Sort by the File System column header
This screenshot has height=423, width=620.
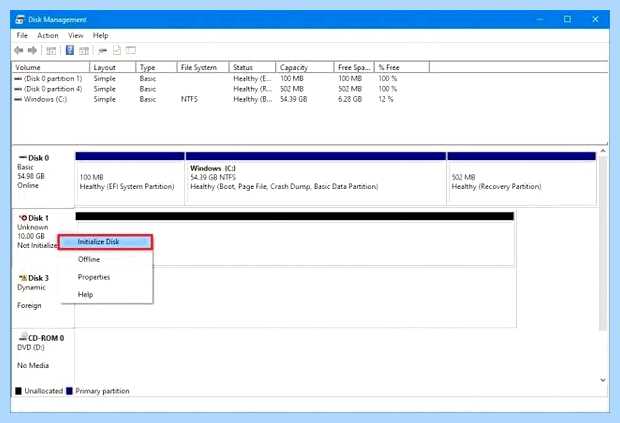(203, 67)
